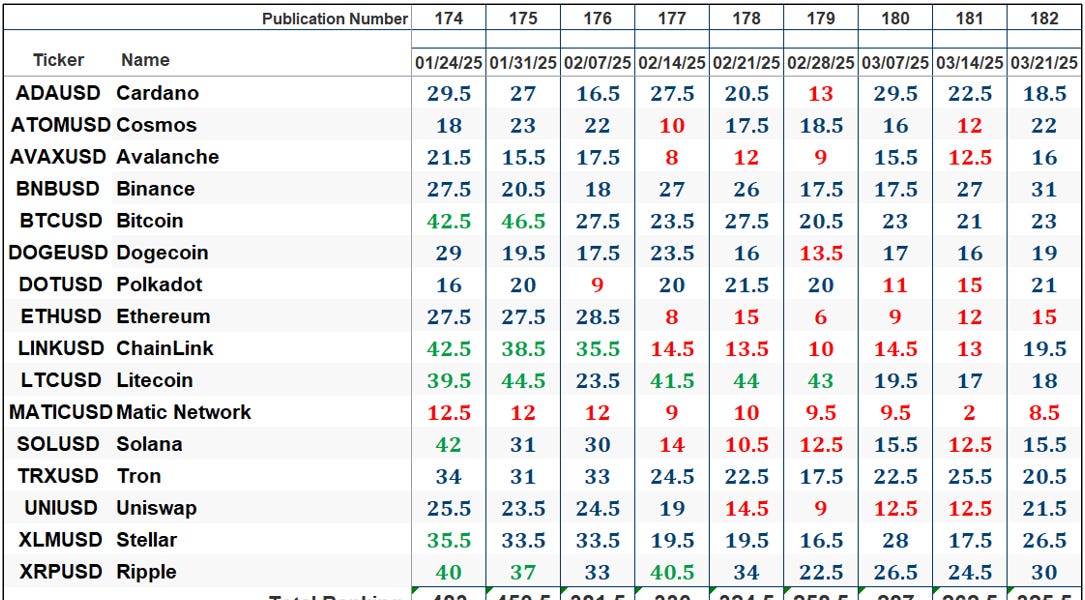This screenshot has width=1085, height=600.
Task: Click Stellar's 26.5 value for 03/21/25
Action: [x=1044, y=540]
